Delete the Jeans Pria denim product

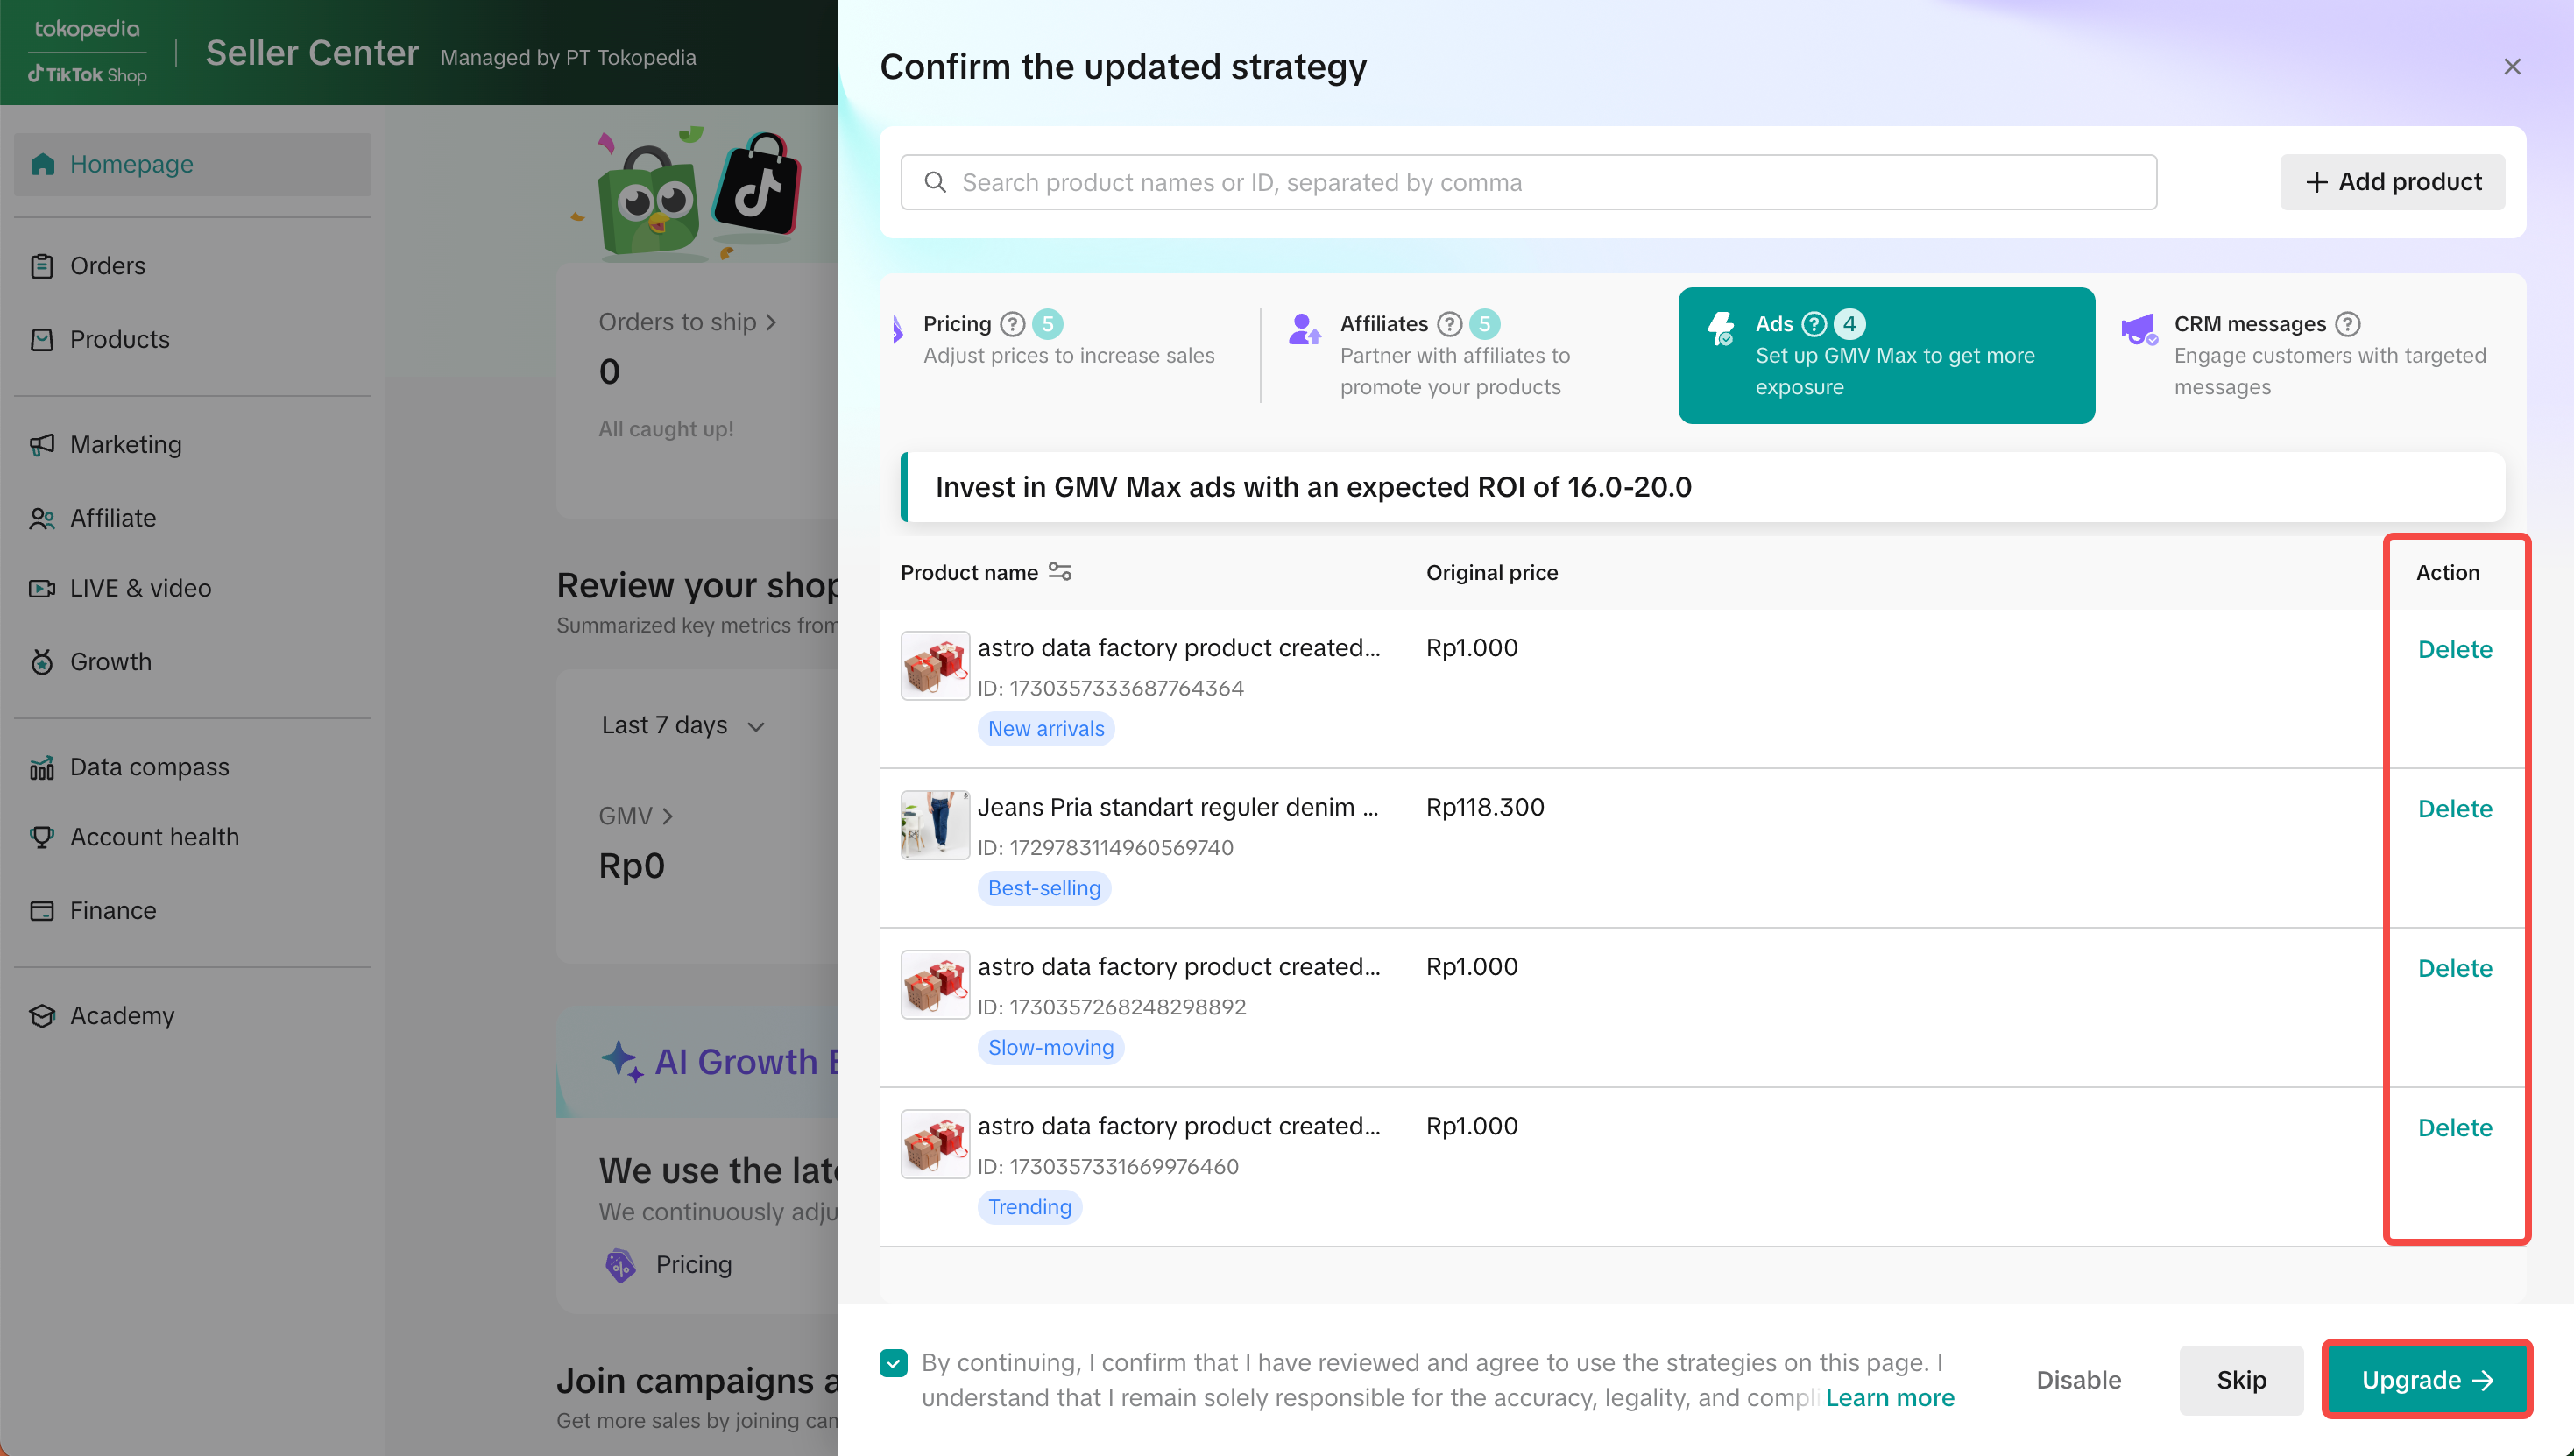[2454, 809]
